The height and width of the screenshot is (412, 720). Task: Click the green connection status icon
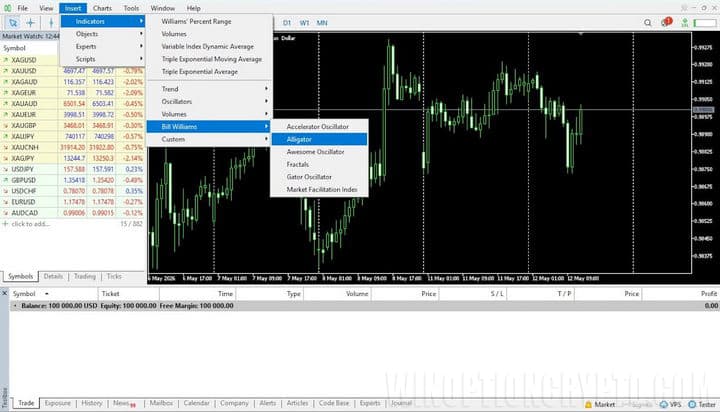(x=685, y=23)
